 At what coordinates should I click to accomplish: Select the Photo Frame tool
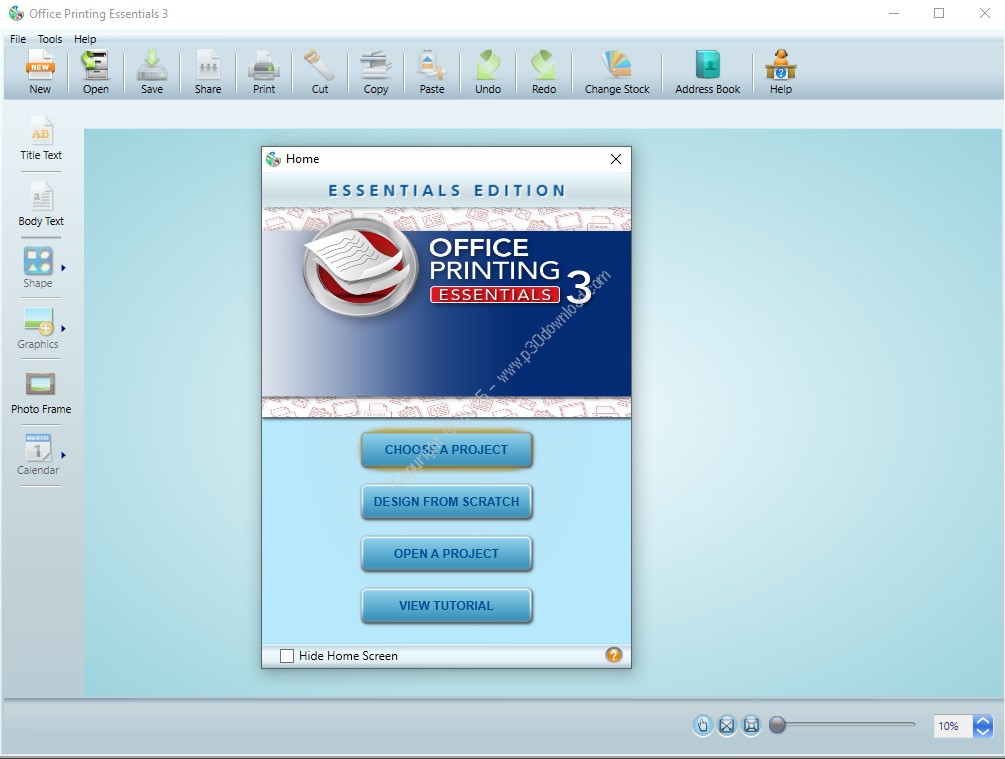pyautogui.click(x=40, y=393)
